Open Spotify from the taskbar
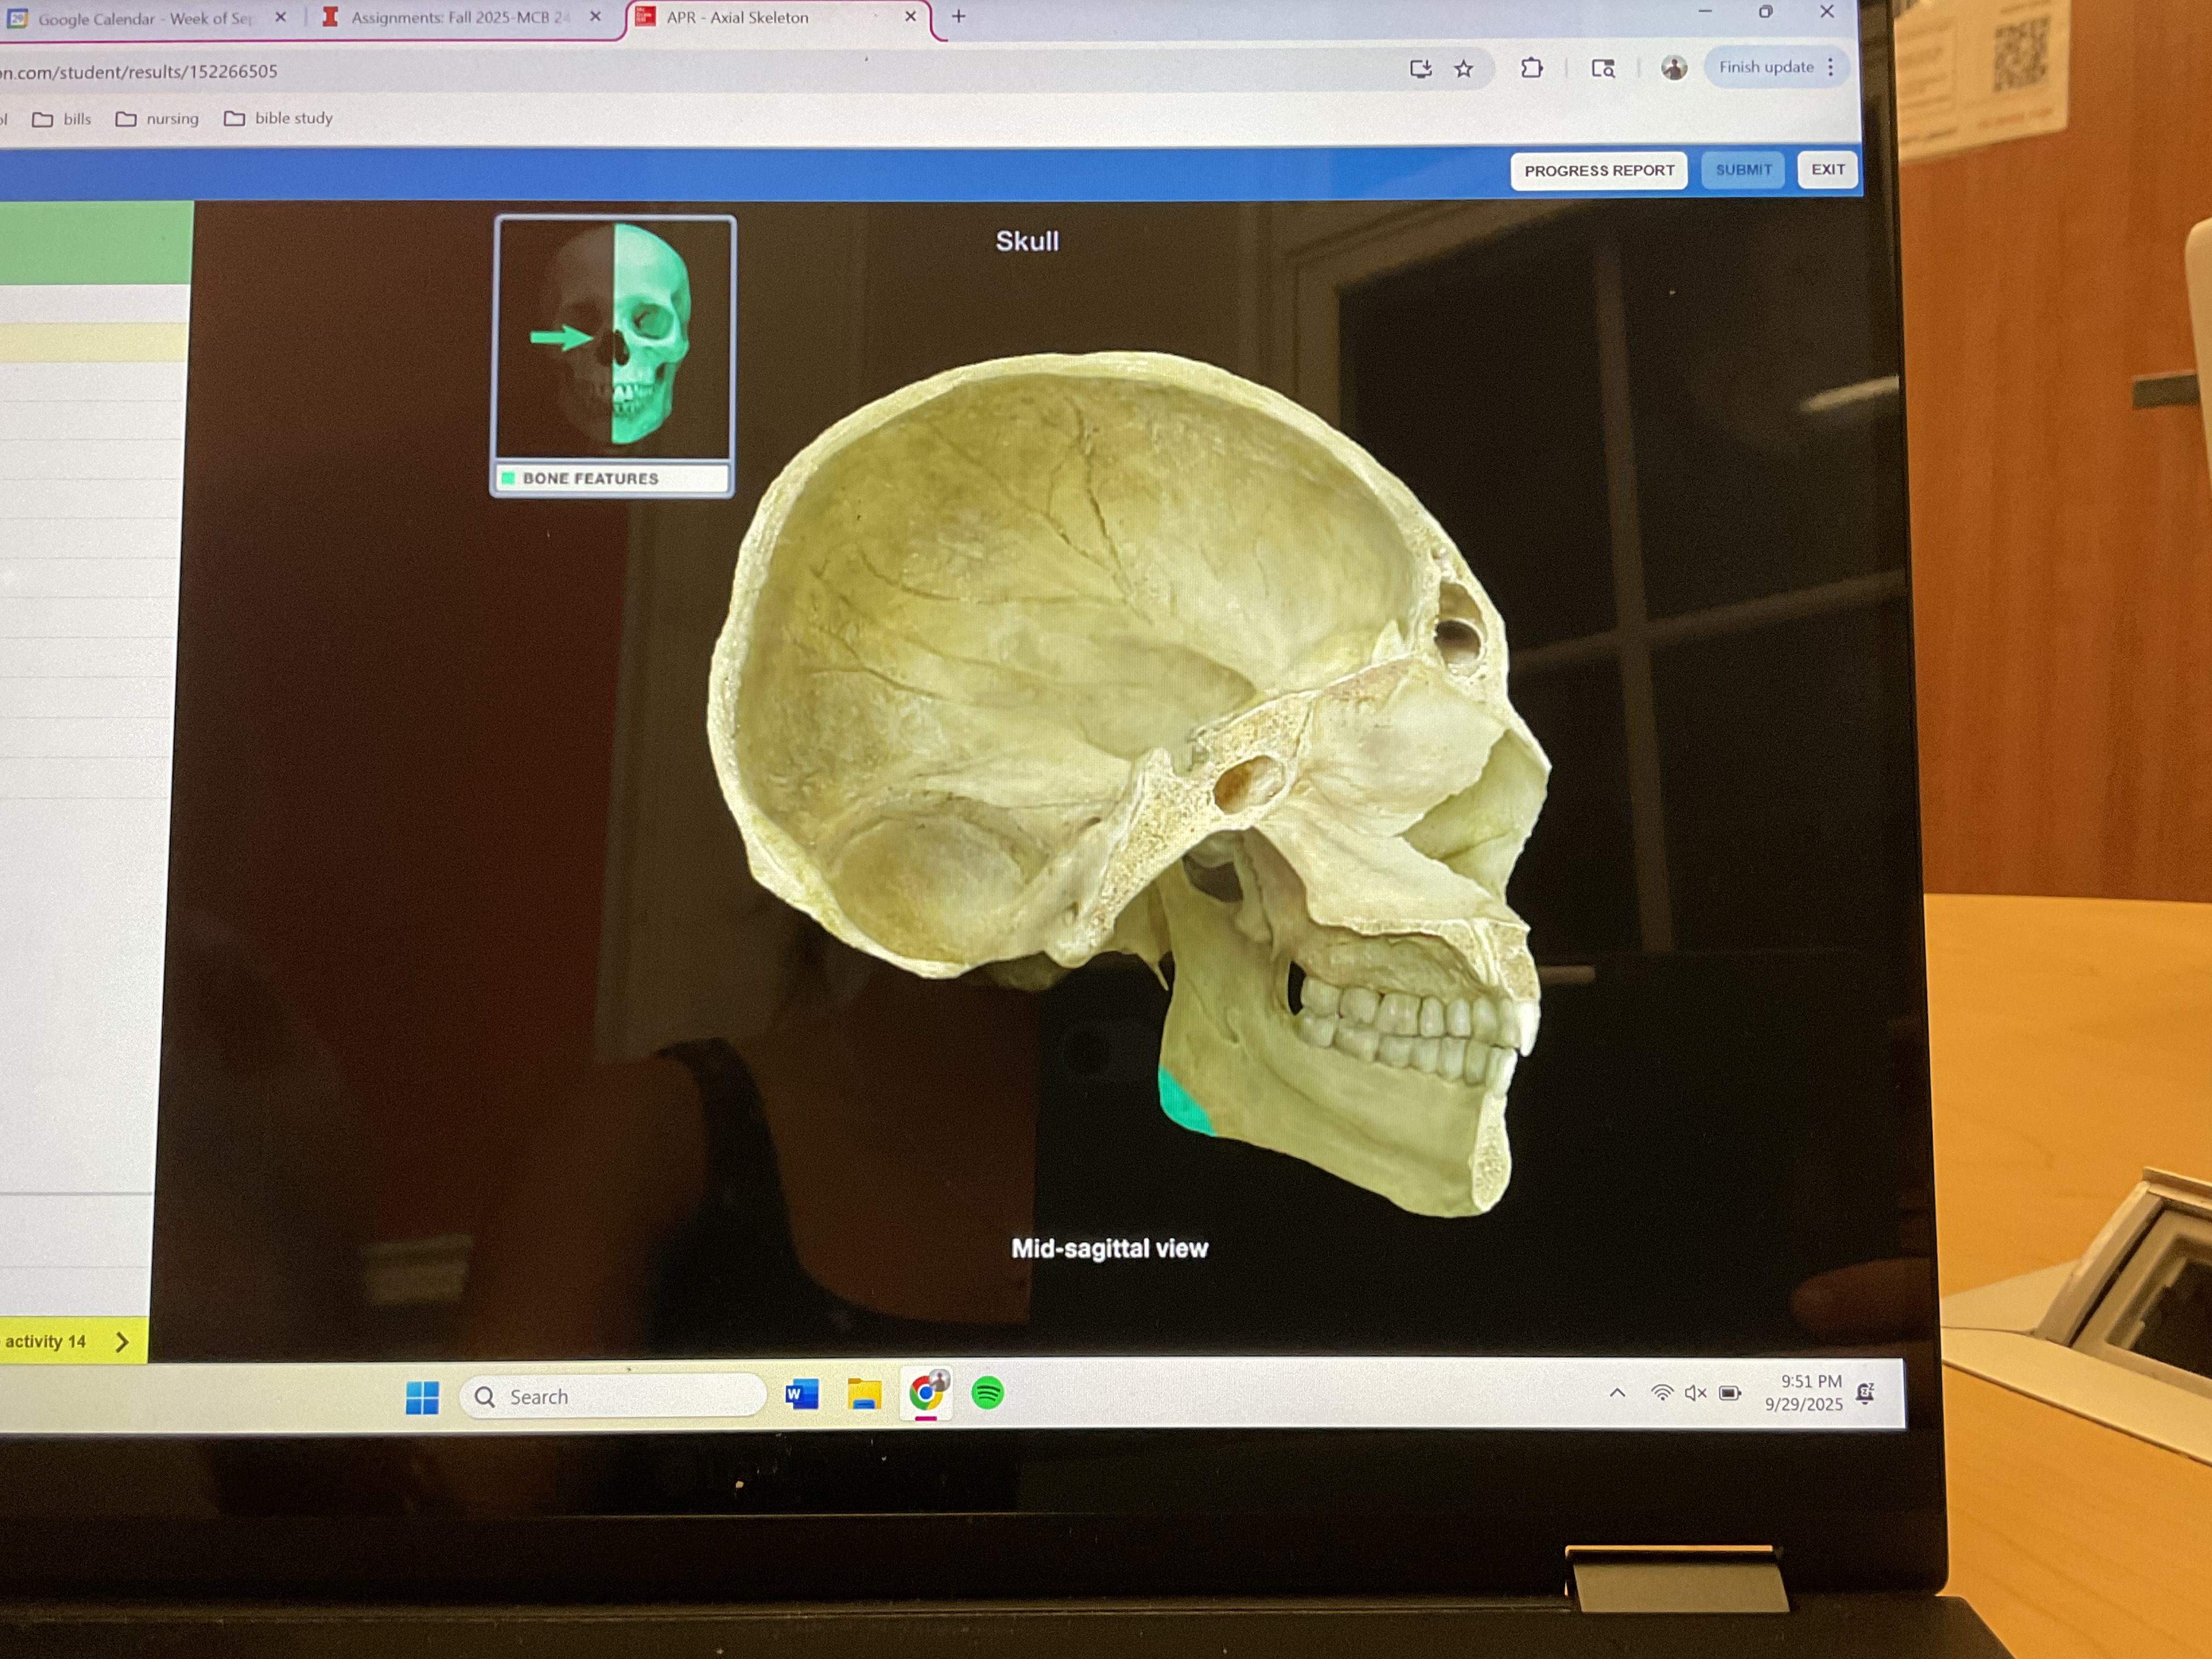 (x=987, y=1393)
